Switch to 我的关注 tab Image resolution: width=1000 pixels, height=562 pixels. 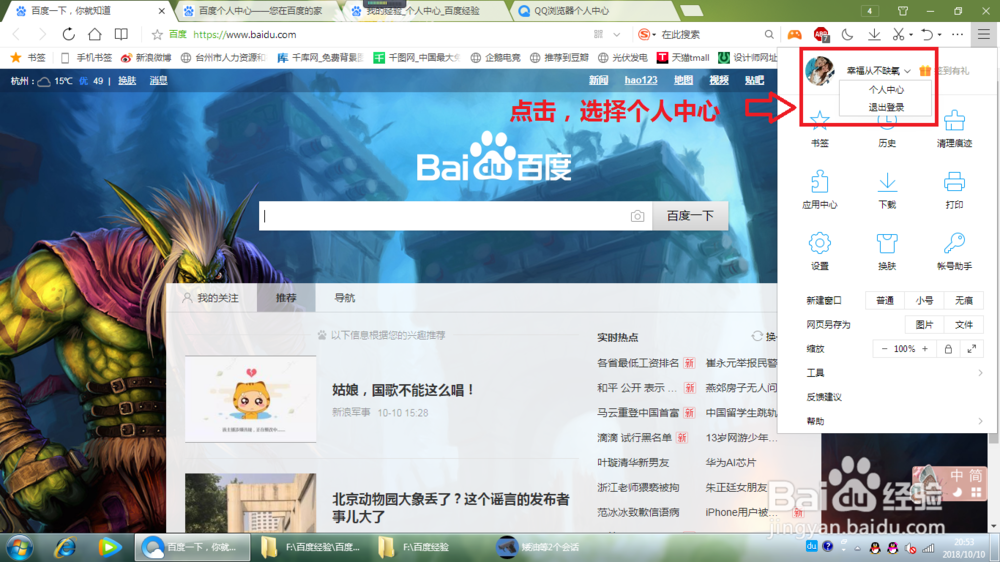(x=211, y=298)
